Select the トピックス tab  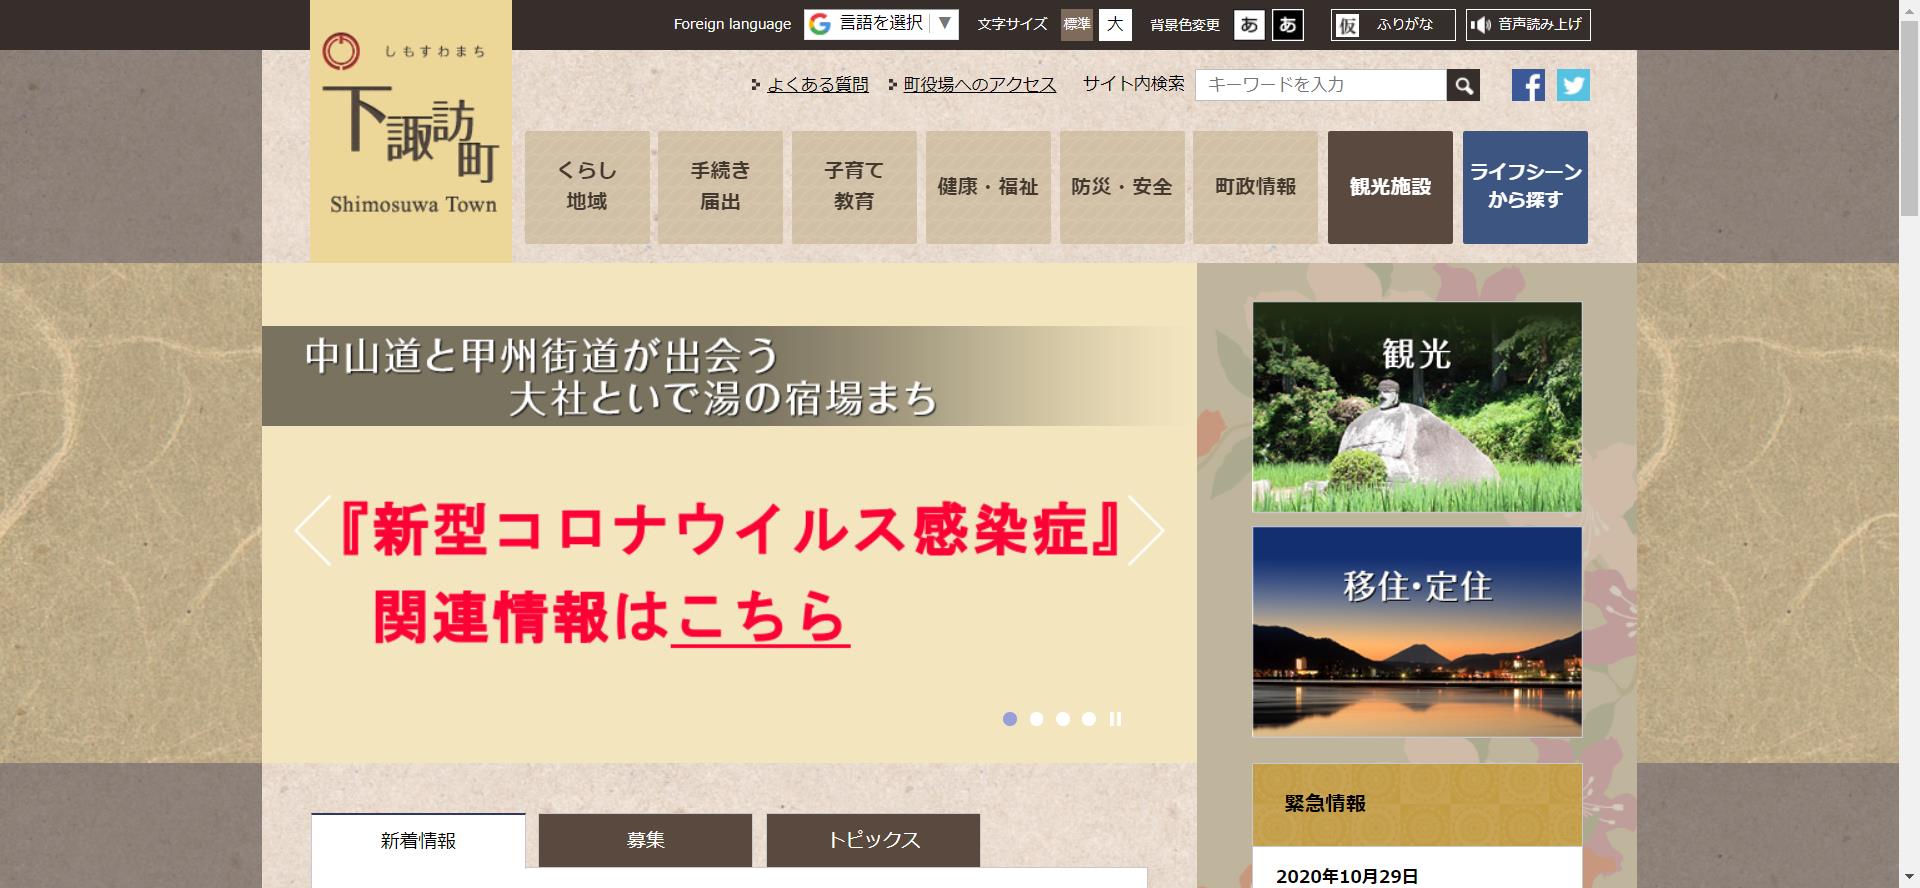pos(873,841)
